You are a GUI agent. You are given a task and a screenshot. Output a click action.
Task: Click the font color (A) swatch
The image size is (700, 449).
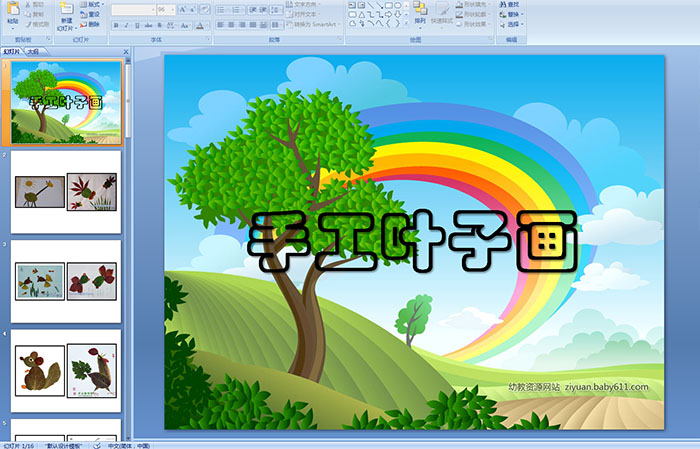[x=200, y=25]
